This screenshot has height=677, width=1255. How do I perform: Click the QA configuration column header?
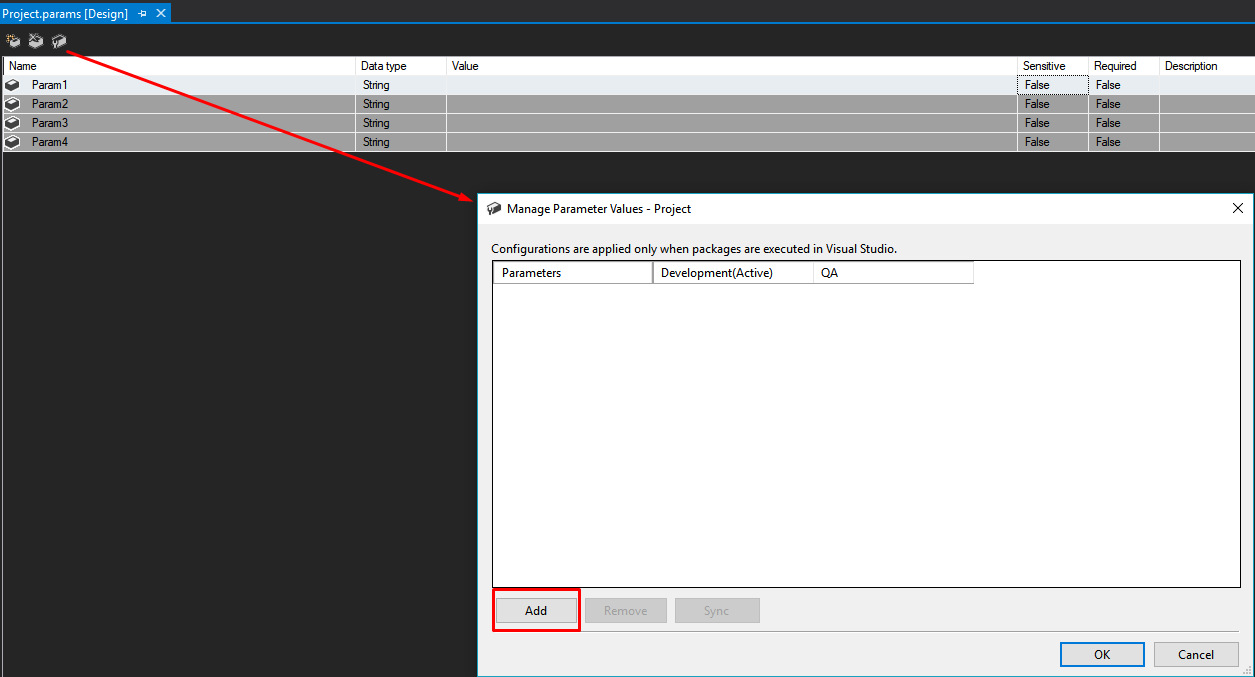point(893,273)
